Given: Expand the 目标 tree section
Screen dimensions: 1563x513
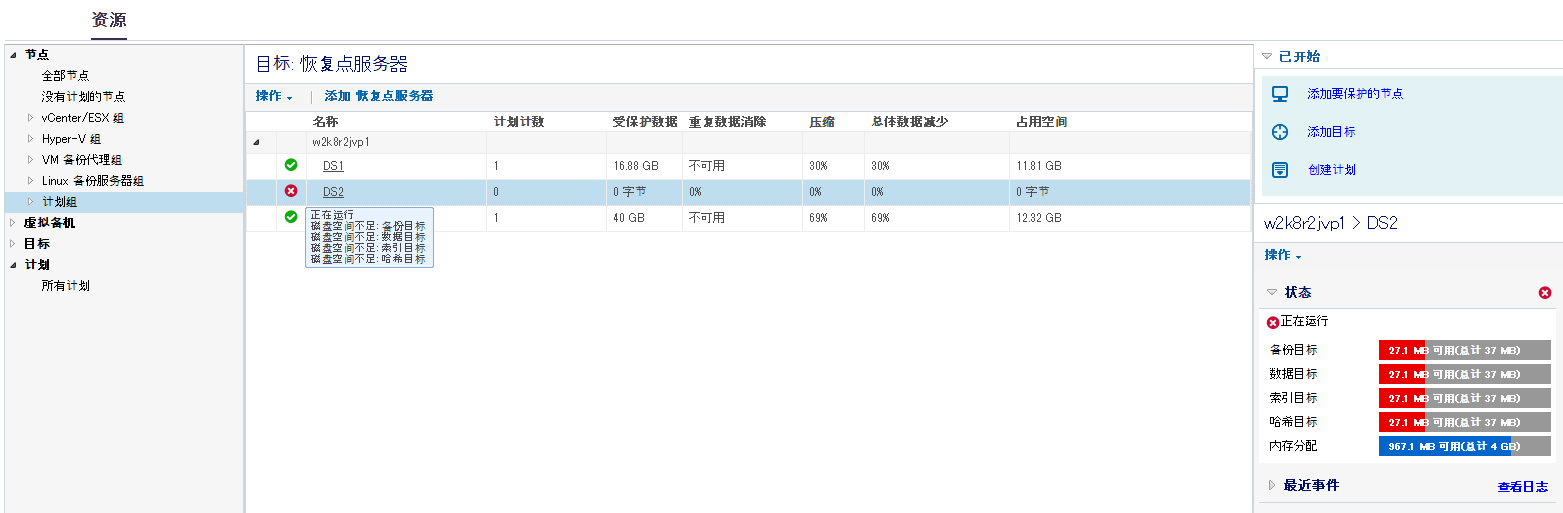Looking at the screenshot, I should click(x=13, y=244).
